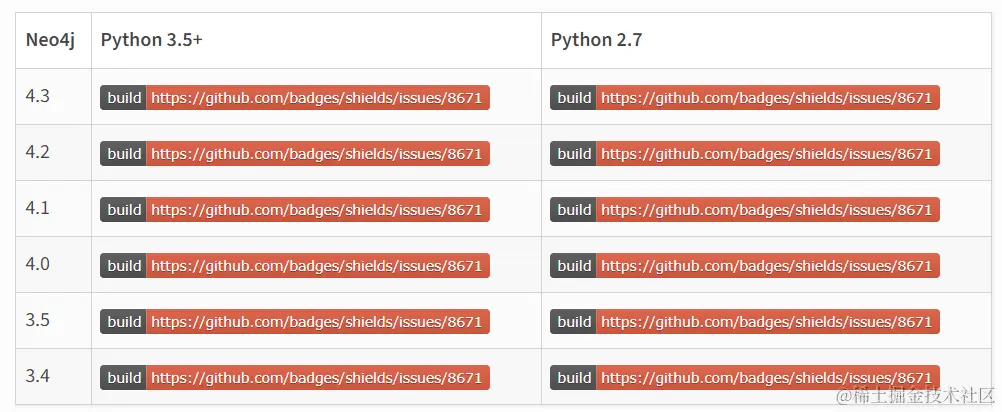
Task: Click the 3.5 version cell
Action: 38,321
